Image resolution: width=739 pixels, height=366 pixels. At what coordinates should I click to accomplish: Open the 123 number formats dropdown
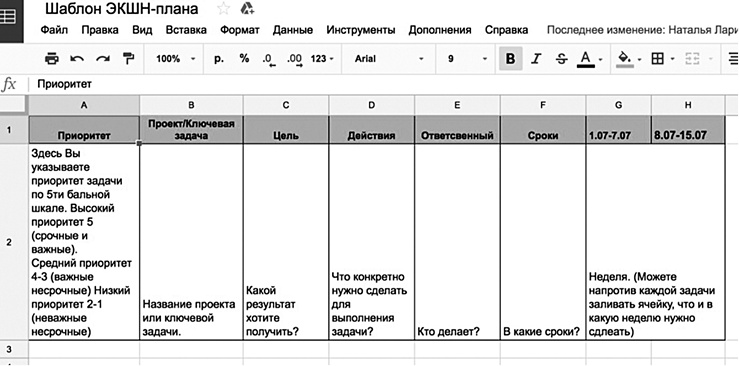[322, 59]
